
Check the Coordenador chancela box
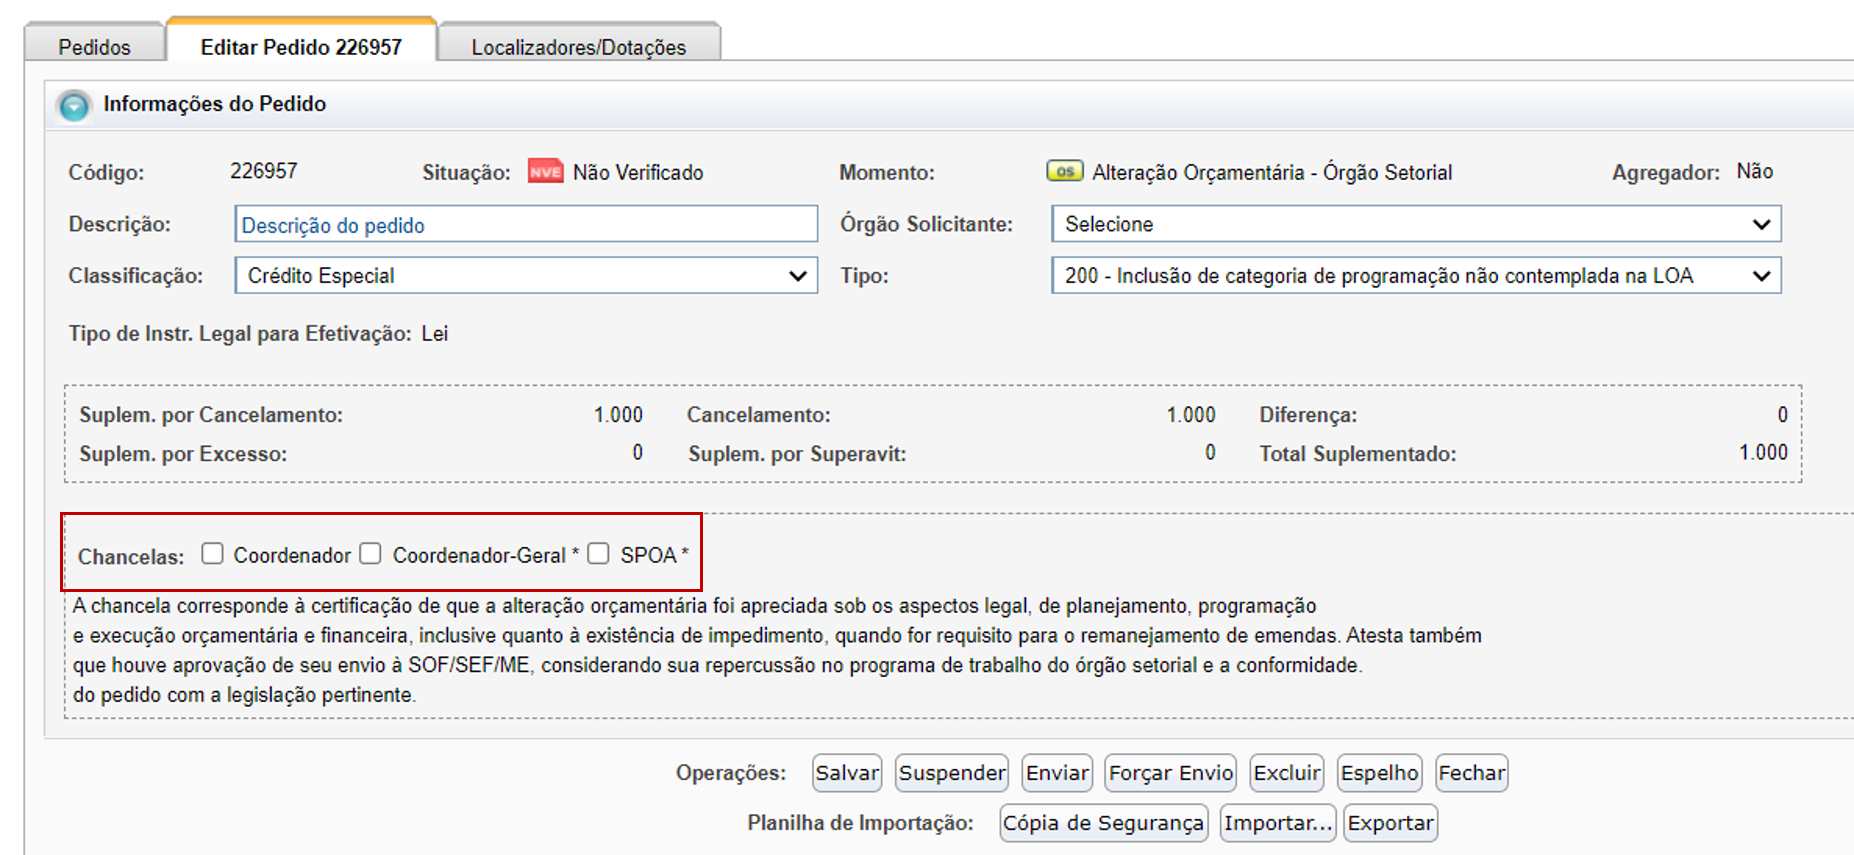pyautogui.click(x=212, y=553)
